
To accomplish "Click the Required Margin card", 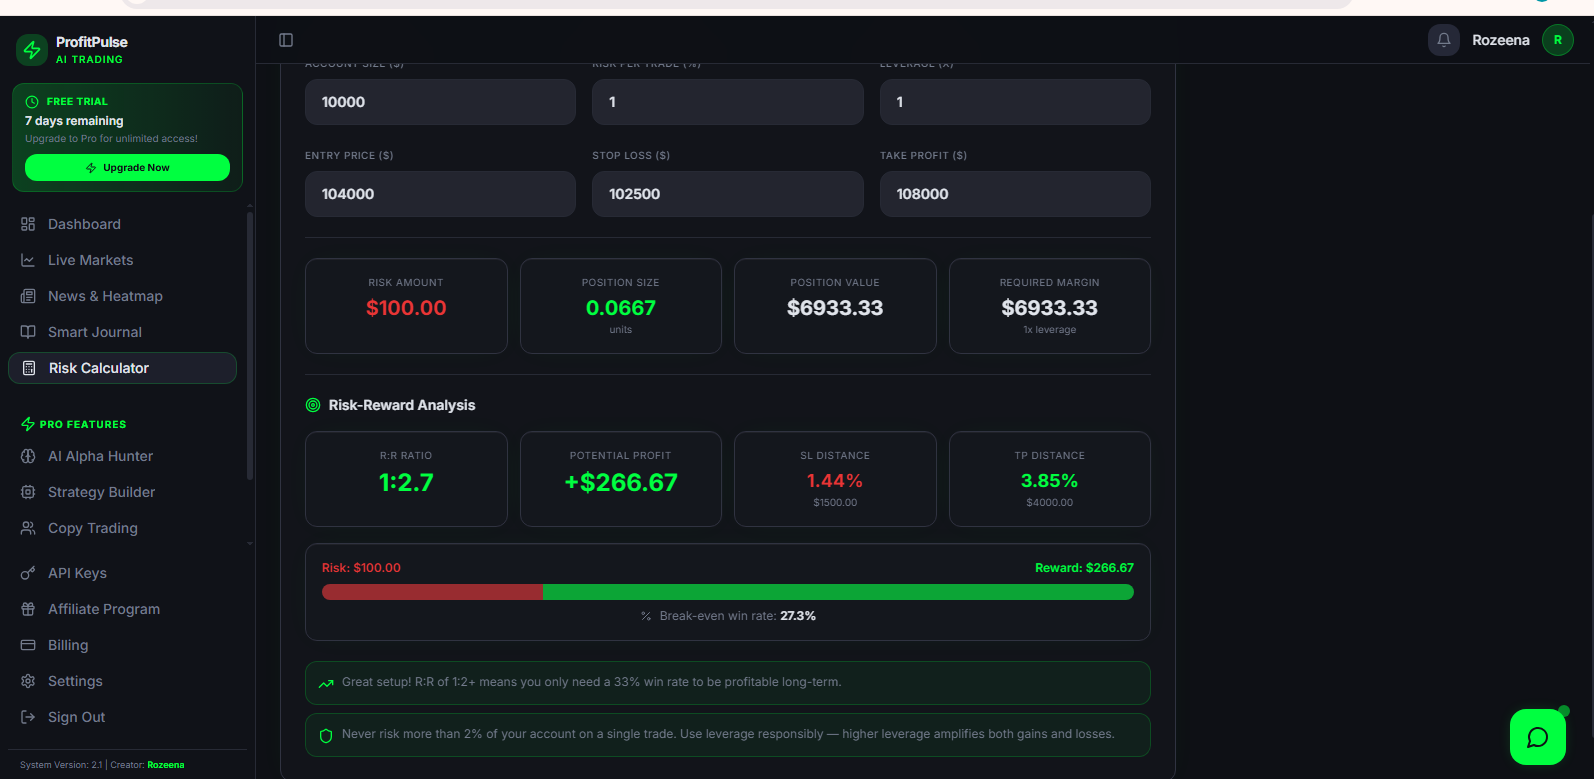I will (1050, 306).
